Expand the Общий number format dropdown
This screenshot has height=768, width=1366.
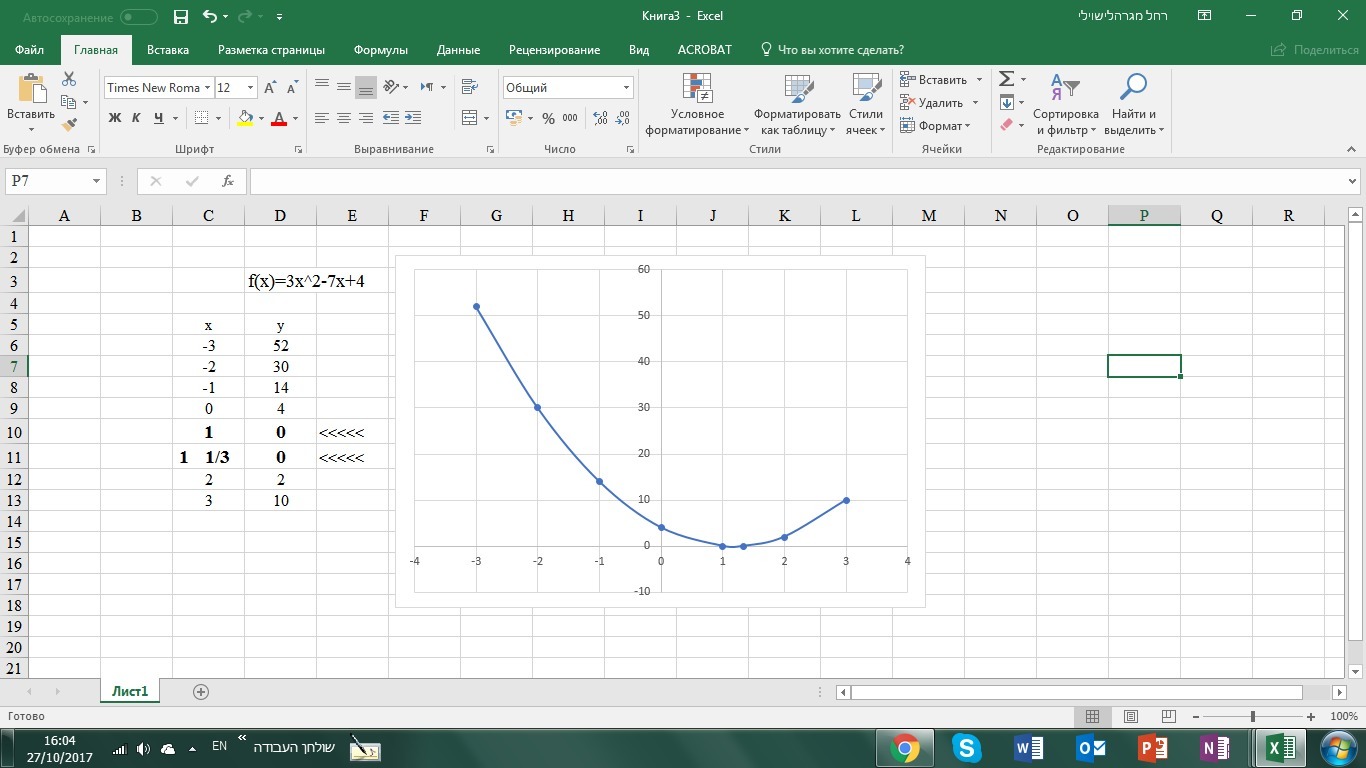tap(626, 88)
